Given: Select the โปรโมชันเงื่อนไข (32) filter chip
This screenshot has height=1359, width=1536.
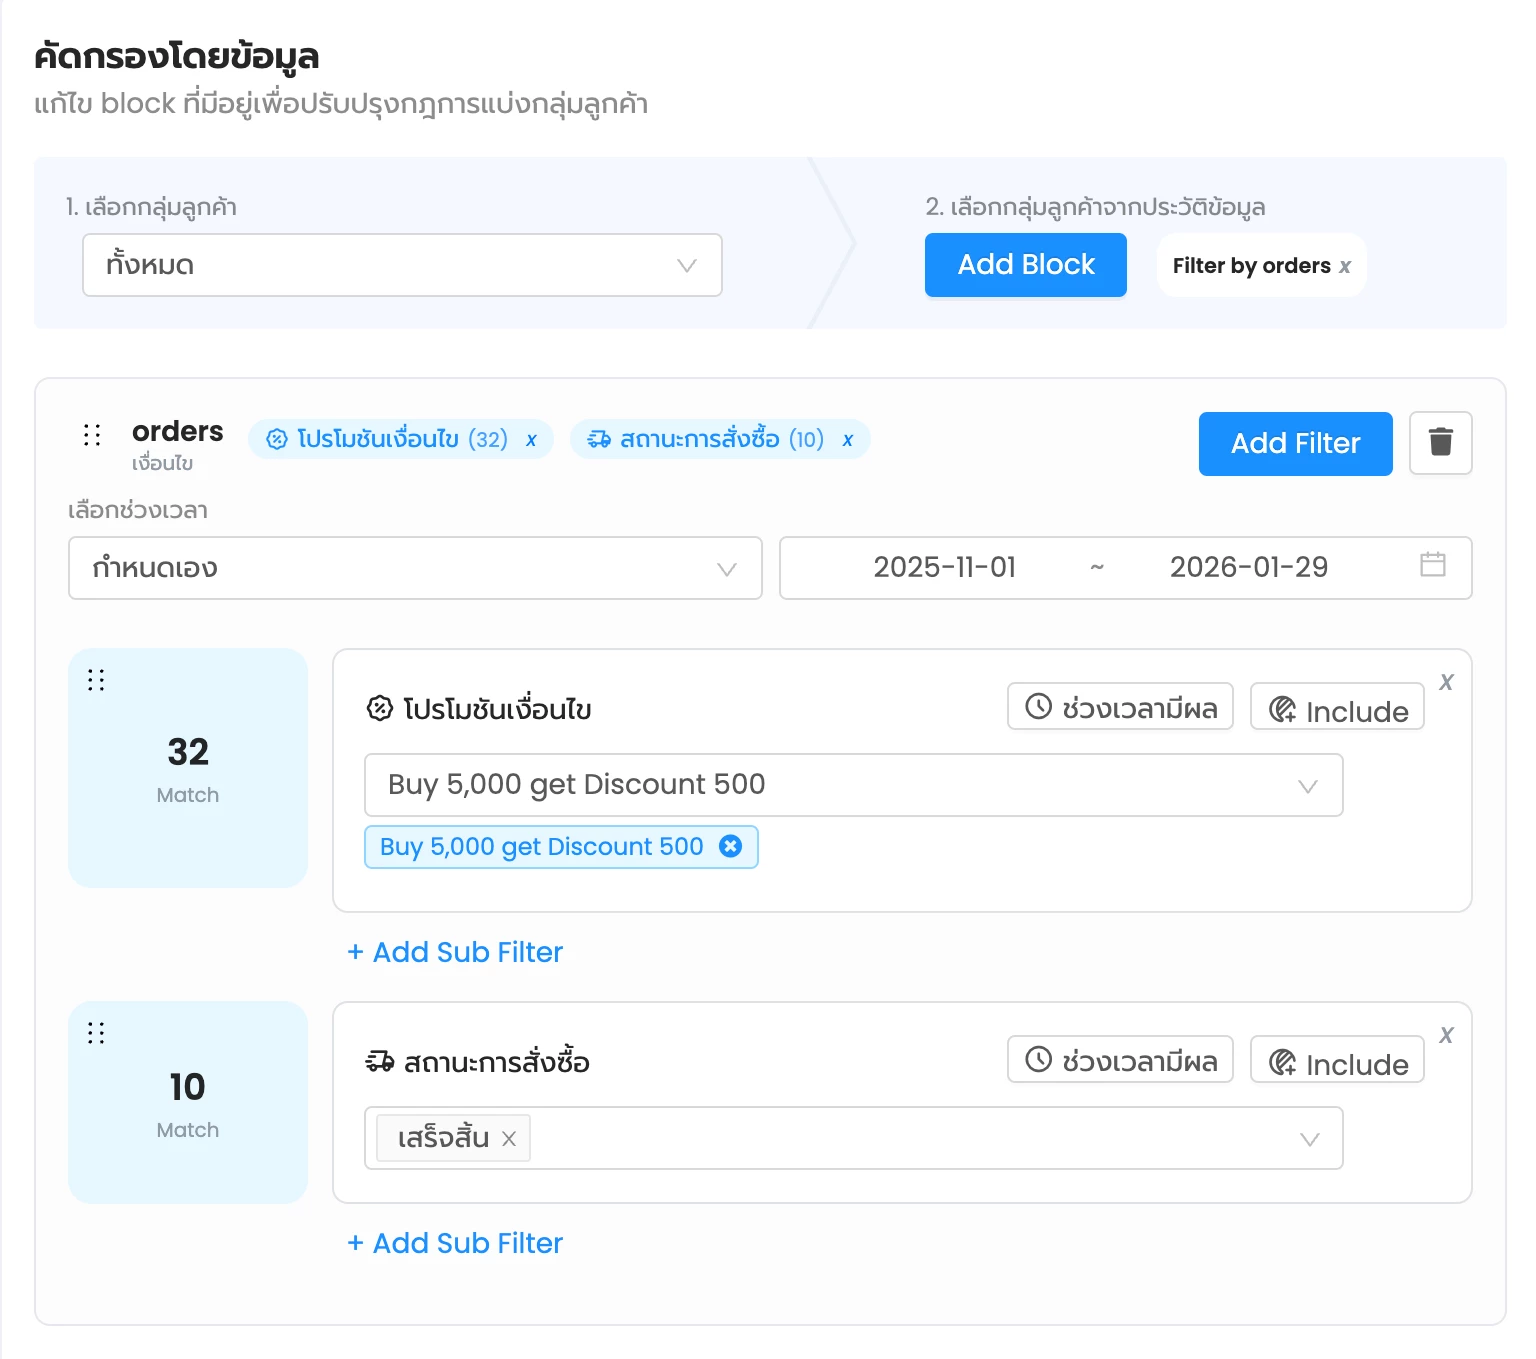Looking at the screenshot, I should (x=390, y=439).
